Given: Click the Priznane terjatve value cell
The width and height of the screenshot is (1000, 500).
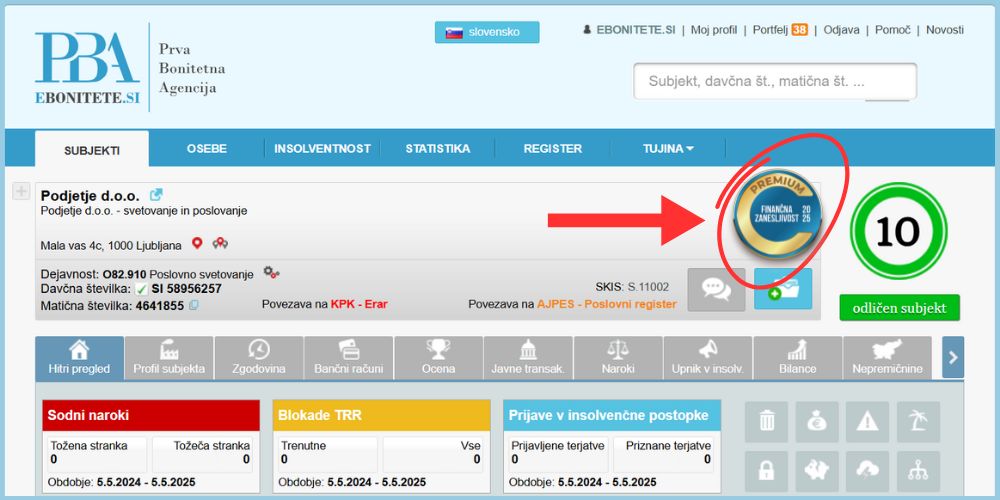Looking at the screenshot, I should click(664, 454).
